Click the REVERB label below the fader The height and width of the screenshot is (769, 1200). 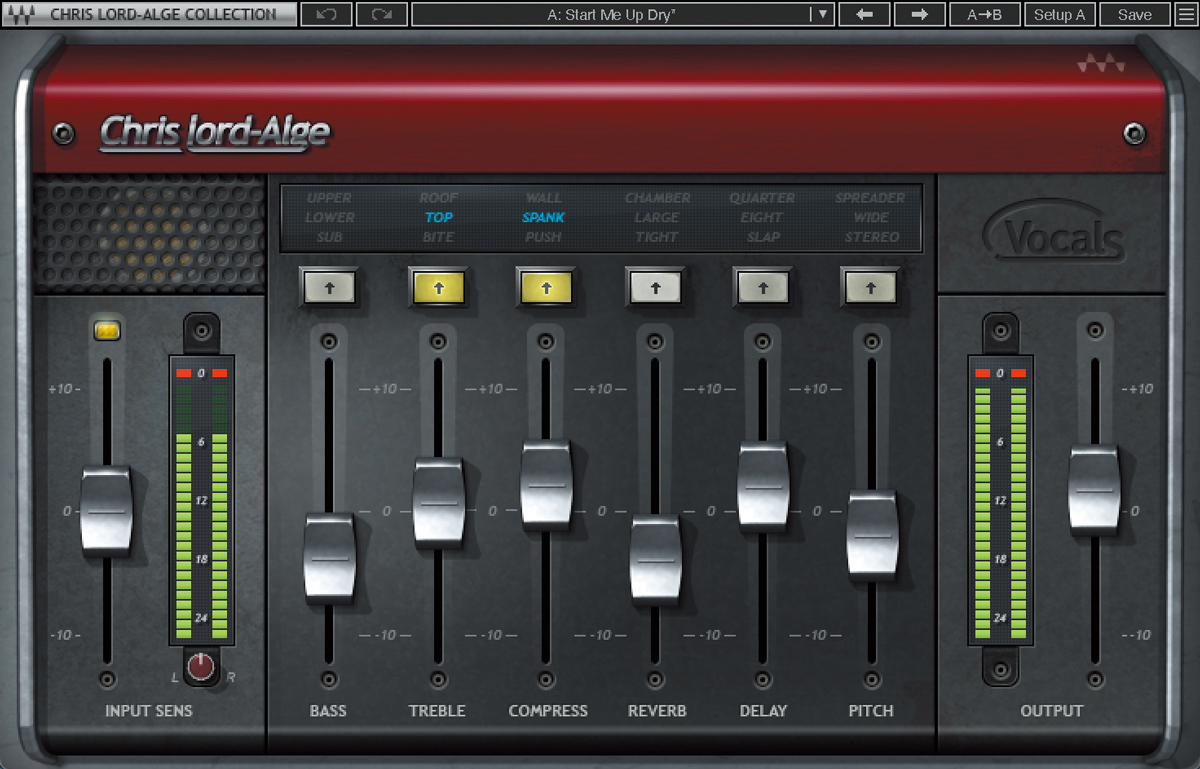point(657,711)
